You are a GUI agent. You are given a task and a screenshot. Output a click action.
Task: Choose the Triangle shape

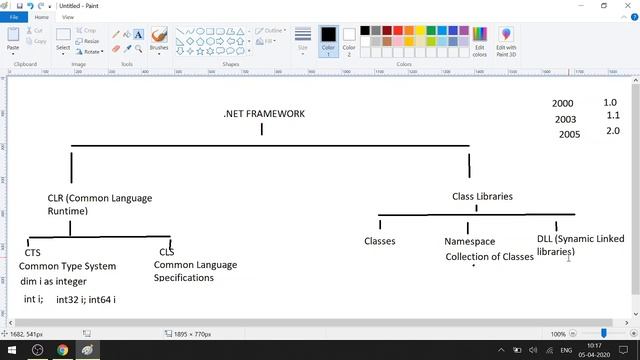point(240,31)
